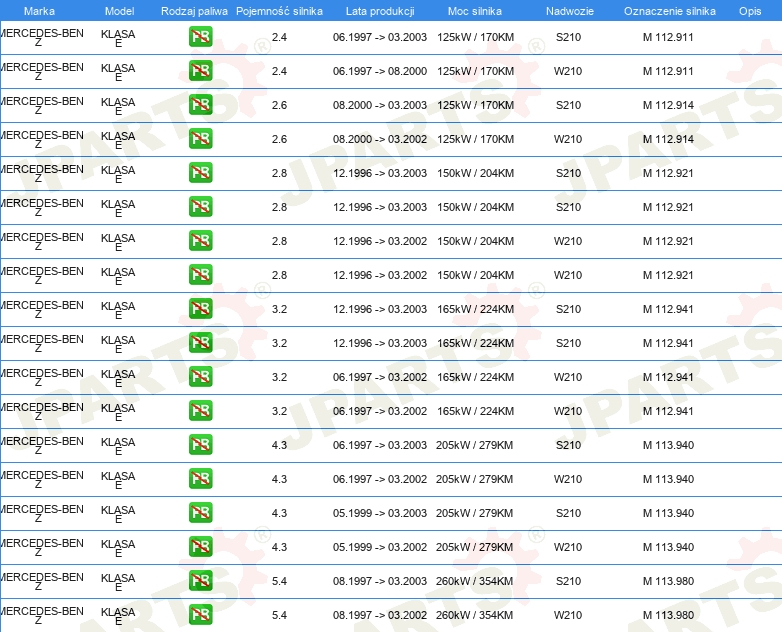Select M 112.911 in the W210 row
782x632 pixels.
(668, 71)
